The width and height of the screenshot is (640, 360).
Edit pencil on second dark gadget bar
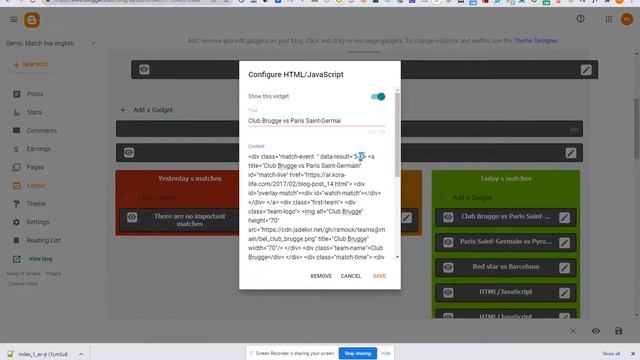tap(571, 153)
